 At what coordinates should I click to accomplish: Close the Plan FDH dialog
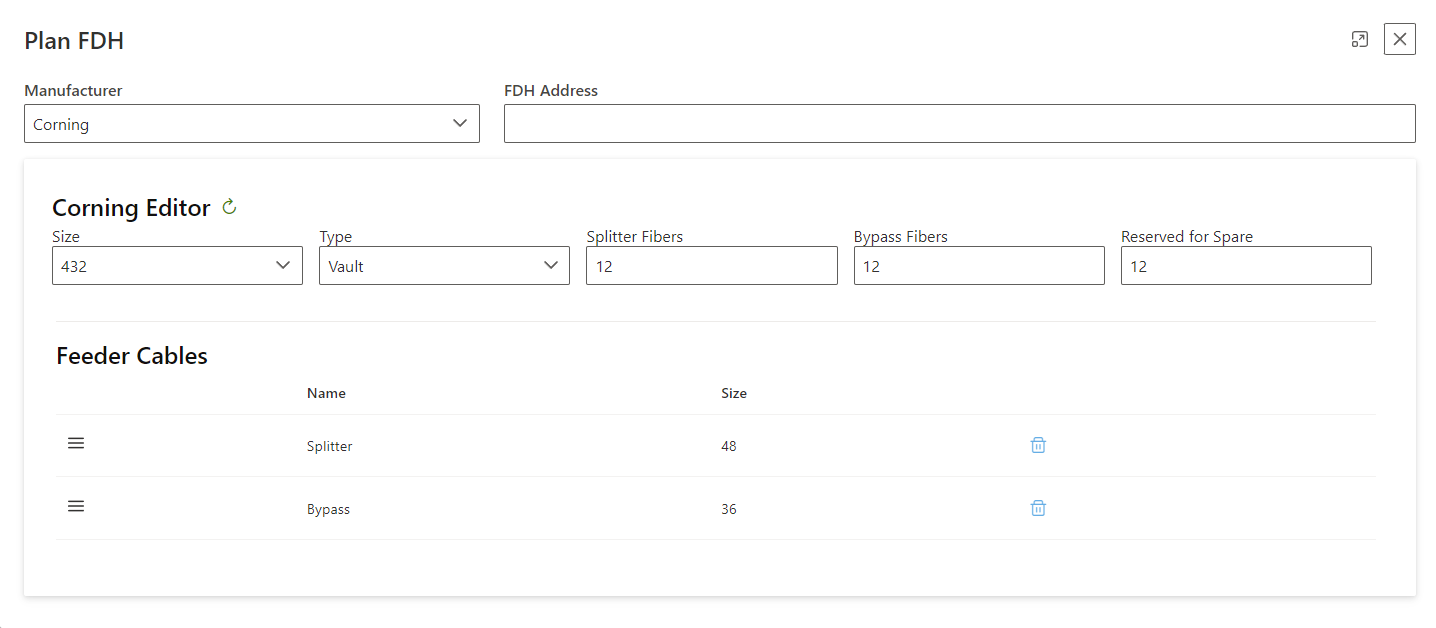pyautogui.click(x=1400, y=39)
